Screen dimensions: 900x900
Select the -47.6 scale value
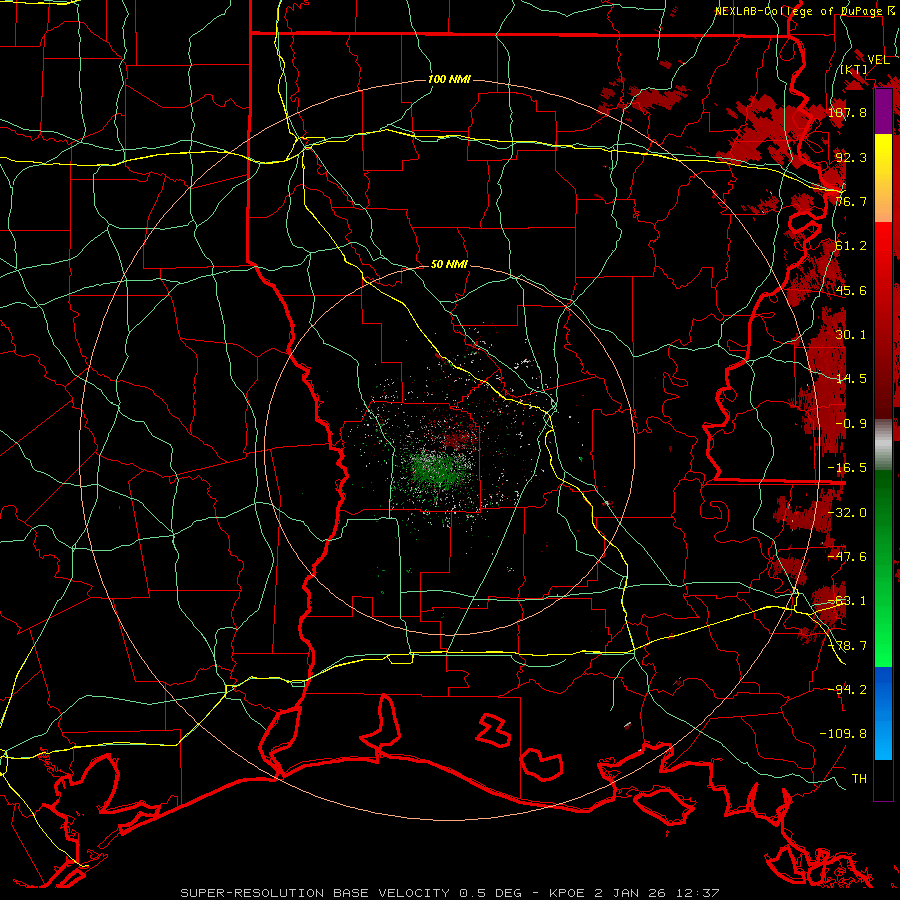pos(848,557)
